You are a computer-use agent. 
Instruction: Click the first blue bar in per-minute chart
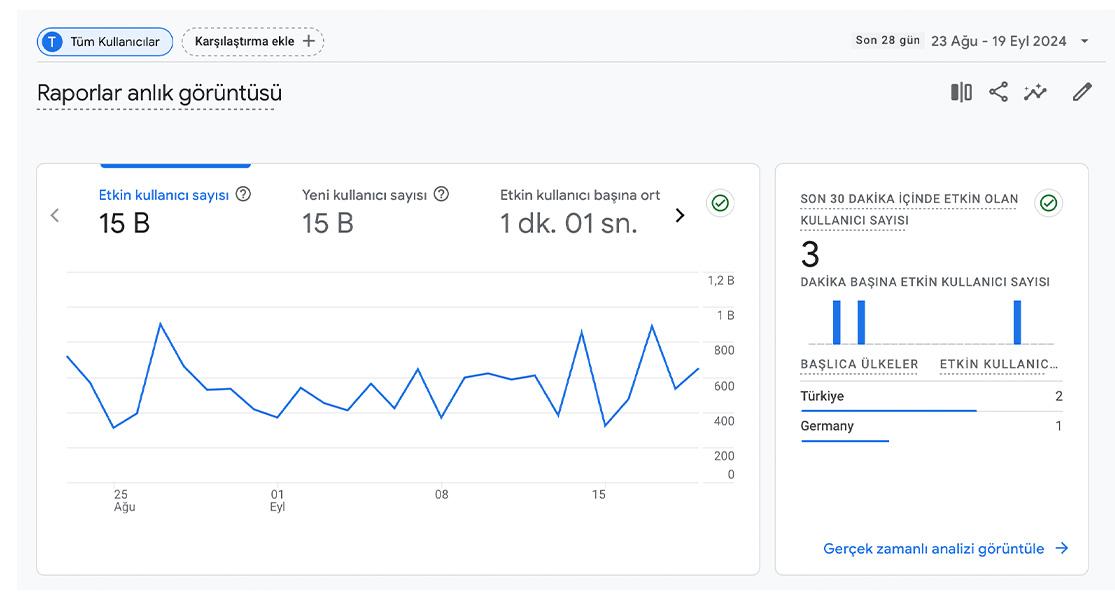(837, 322)
